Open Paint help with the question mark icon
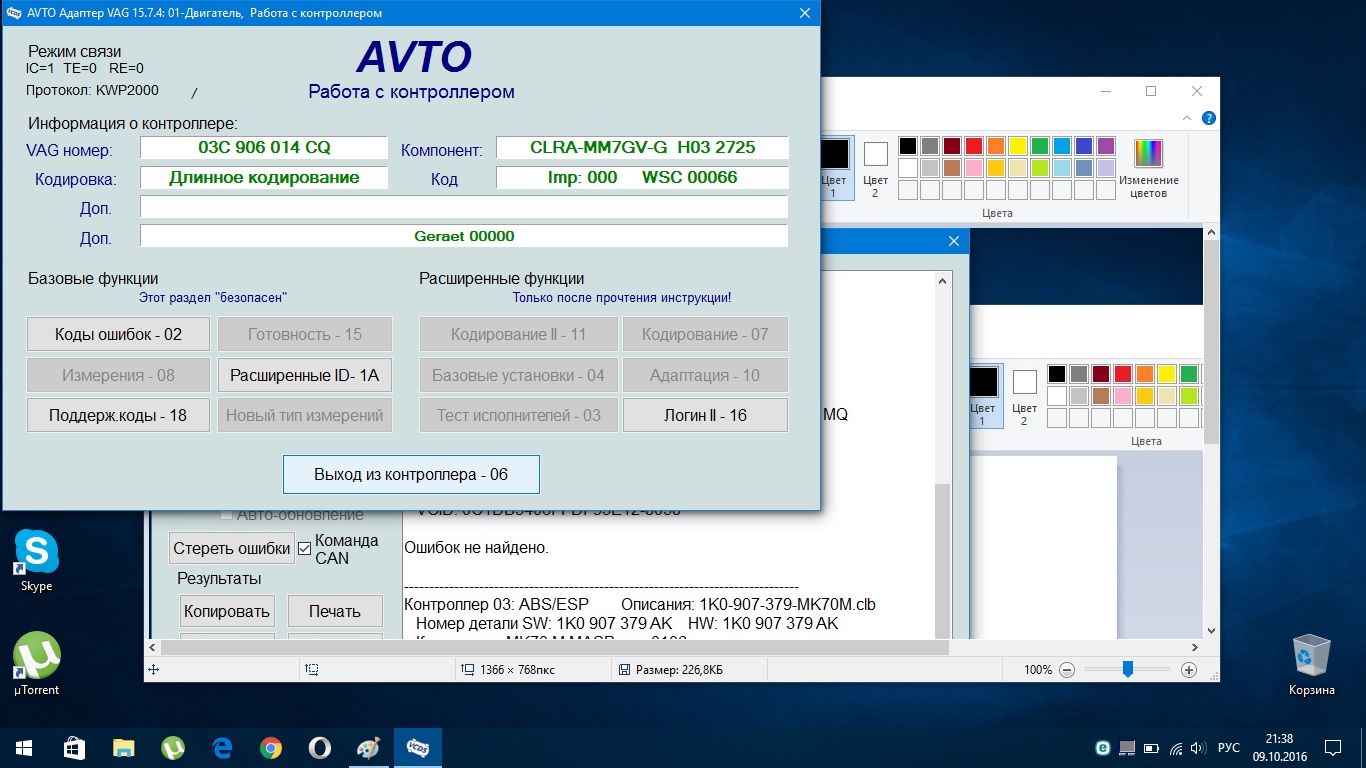This screenshot has height=768, width=1366. pyautogui.click(x=1210, y=118)
